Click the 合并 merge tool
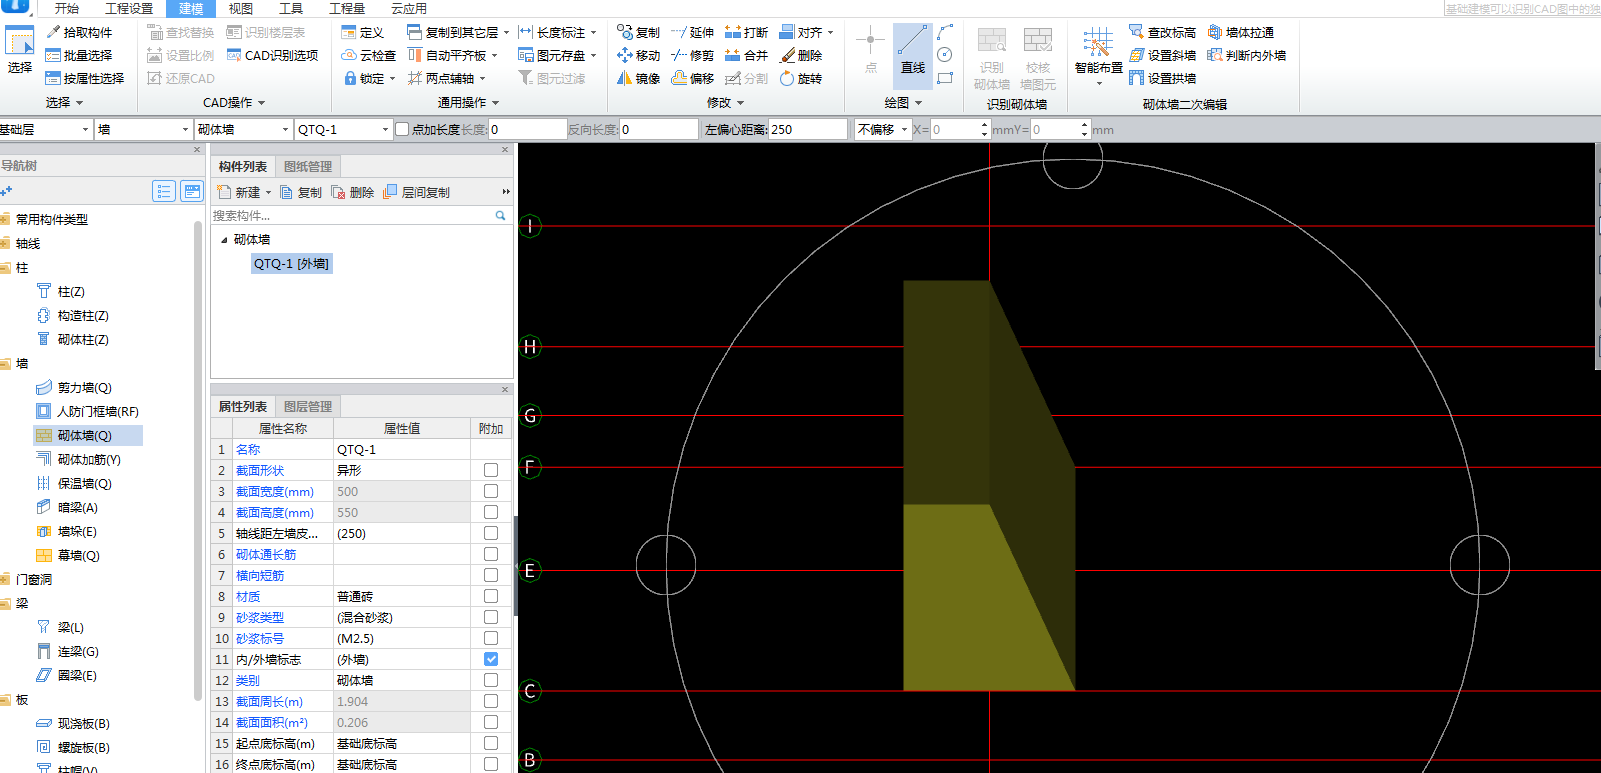The width and height of the screenshot is (1601, 773). [746, 55]
